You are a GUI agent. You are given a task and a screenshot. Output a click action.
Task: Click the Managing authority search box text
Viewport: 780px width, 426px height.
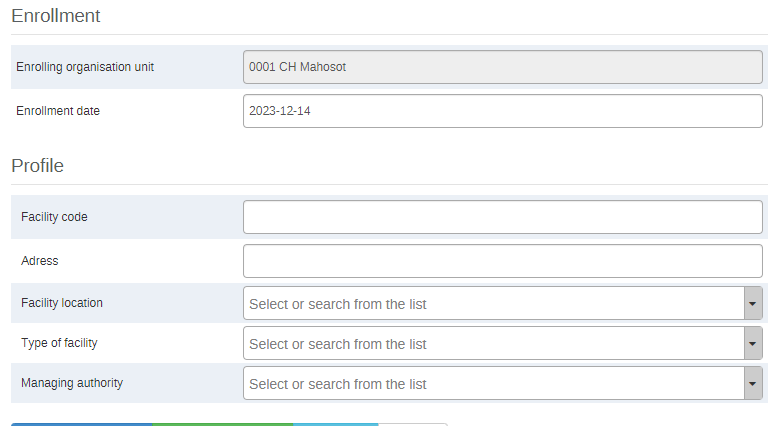[x=338, y=384]
